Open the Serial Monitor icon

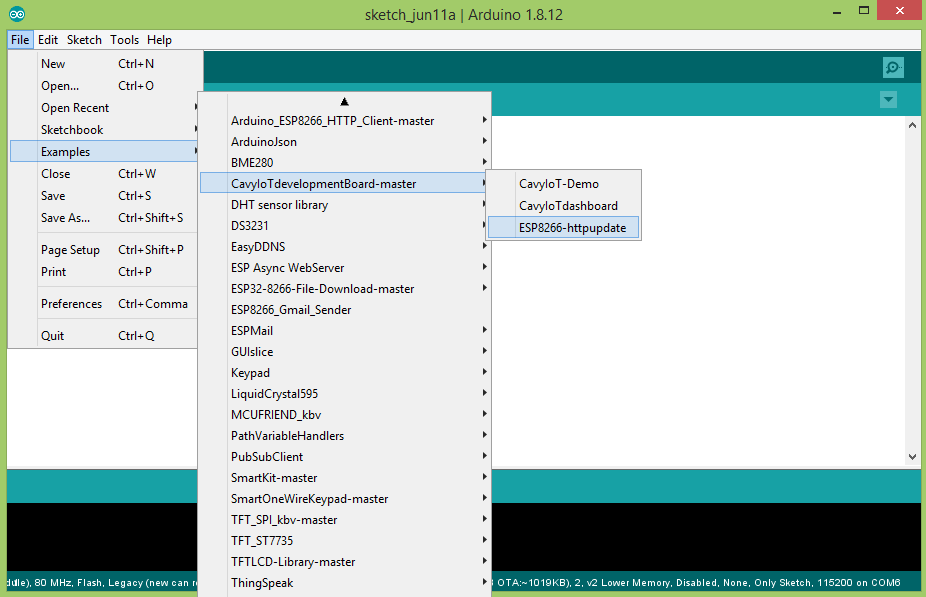tap(892, 68)
